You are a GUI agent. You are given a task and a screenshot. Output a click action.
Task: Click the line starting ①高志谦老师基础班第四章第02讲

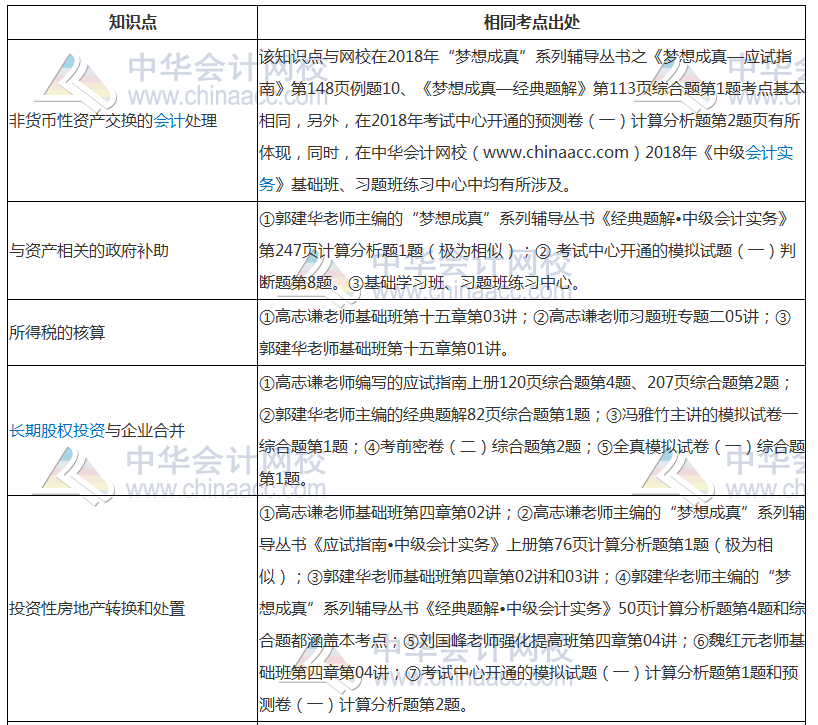tap(532, 513)
